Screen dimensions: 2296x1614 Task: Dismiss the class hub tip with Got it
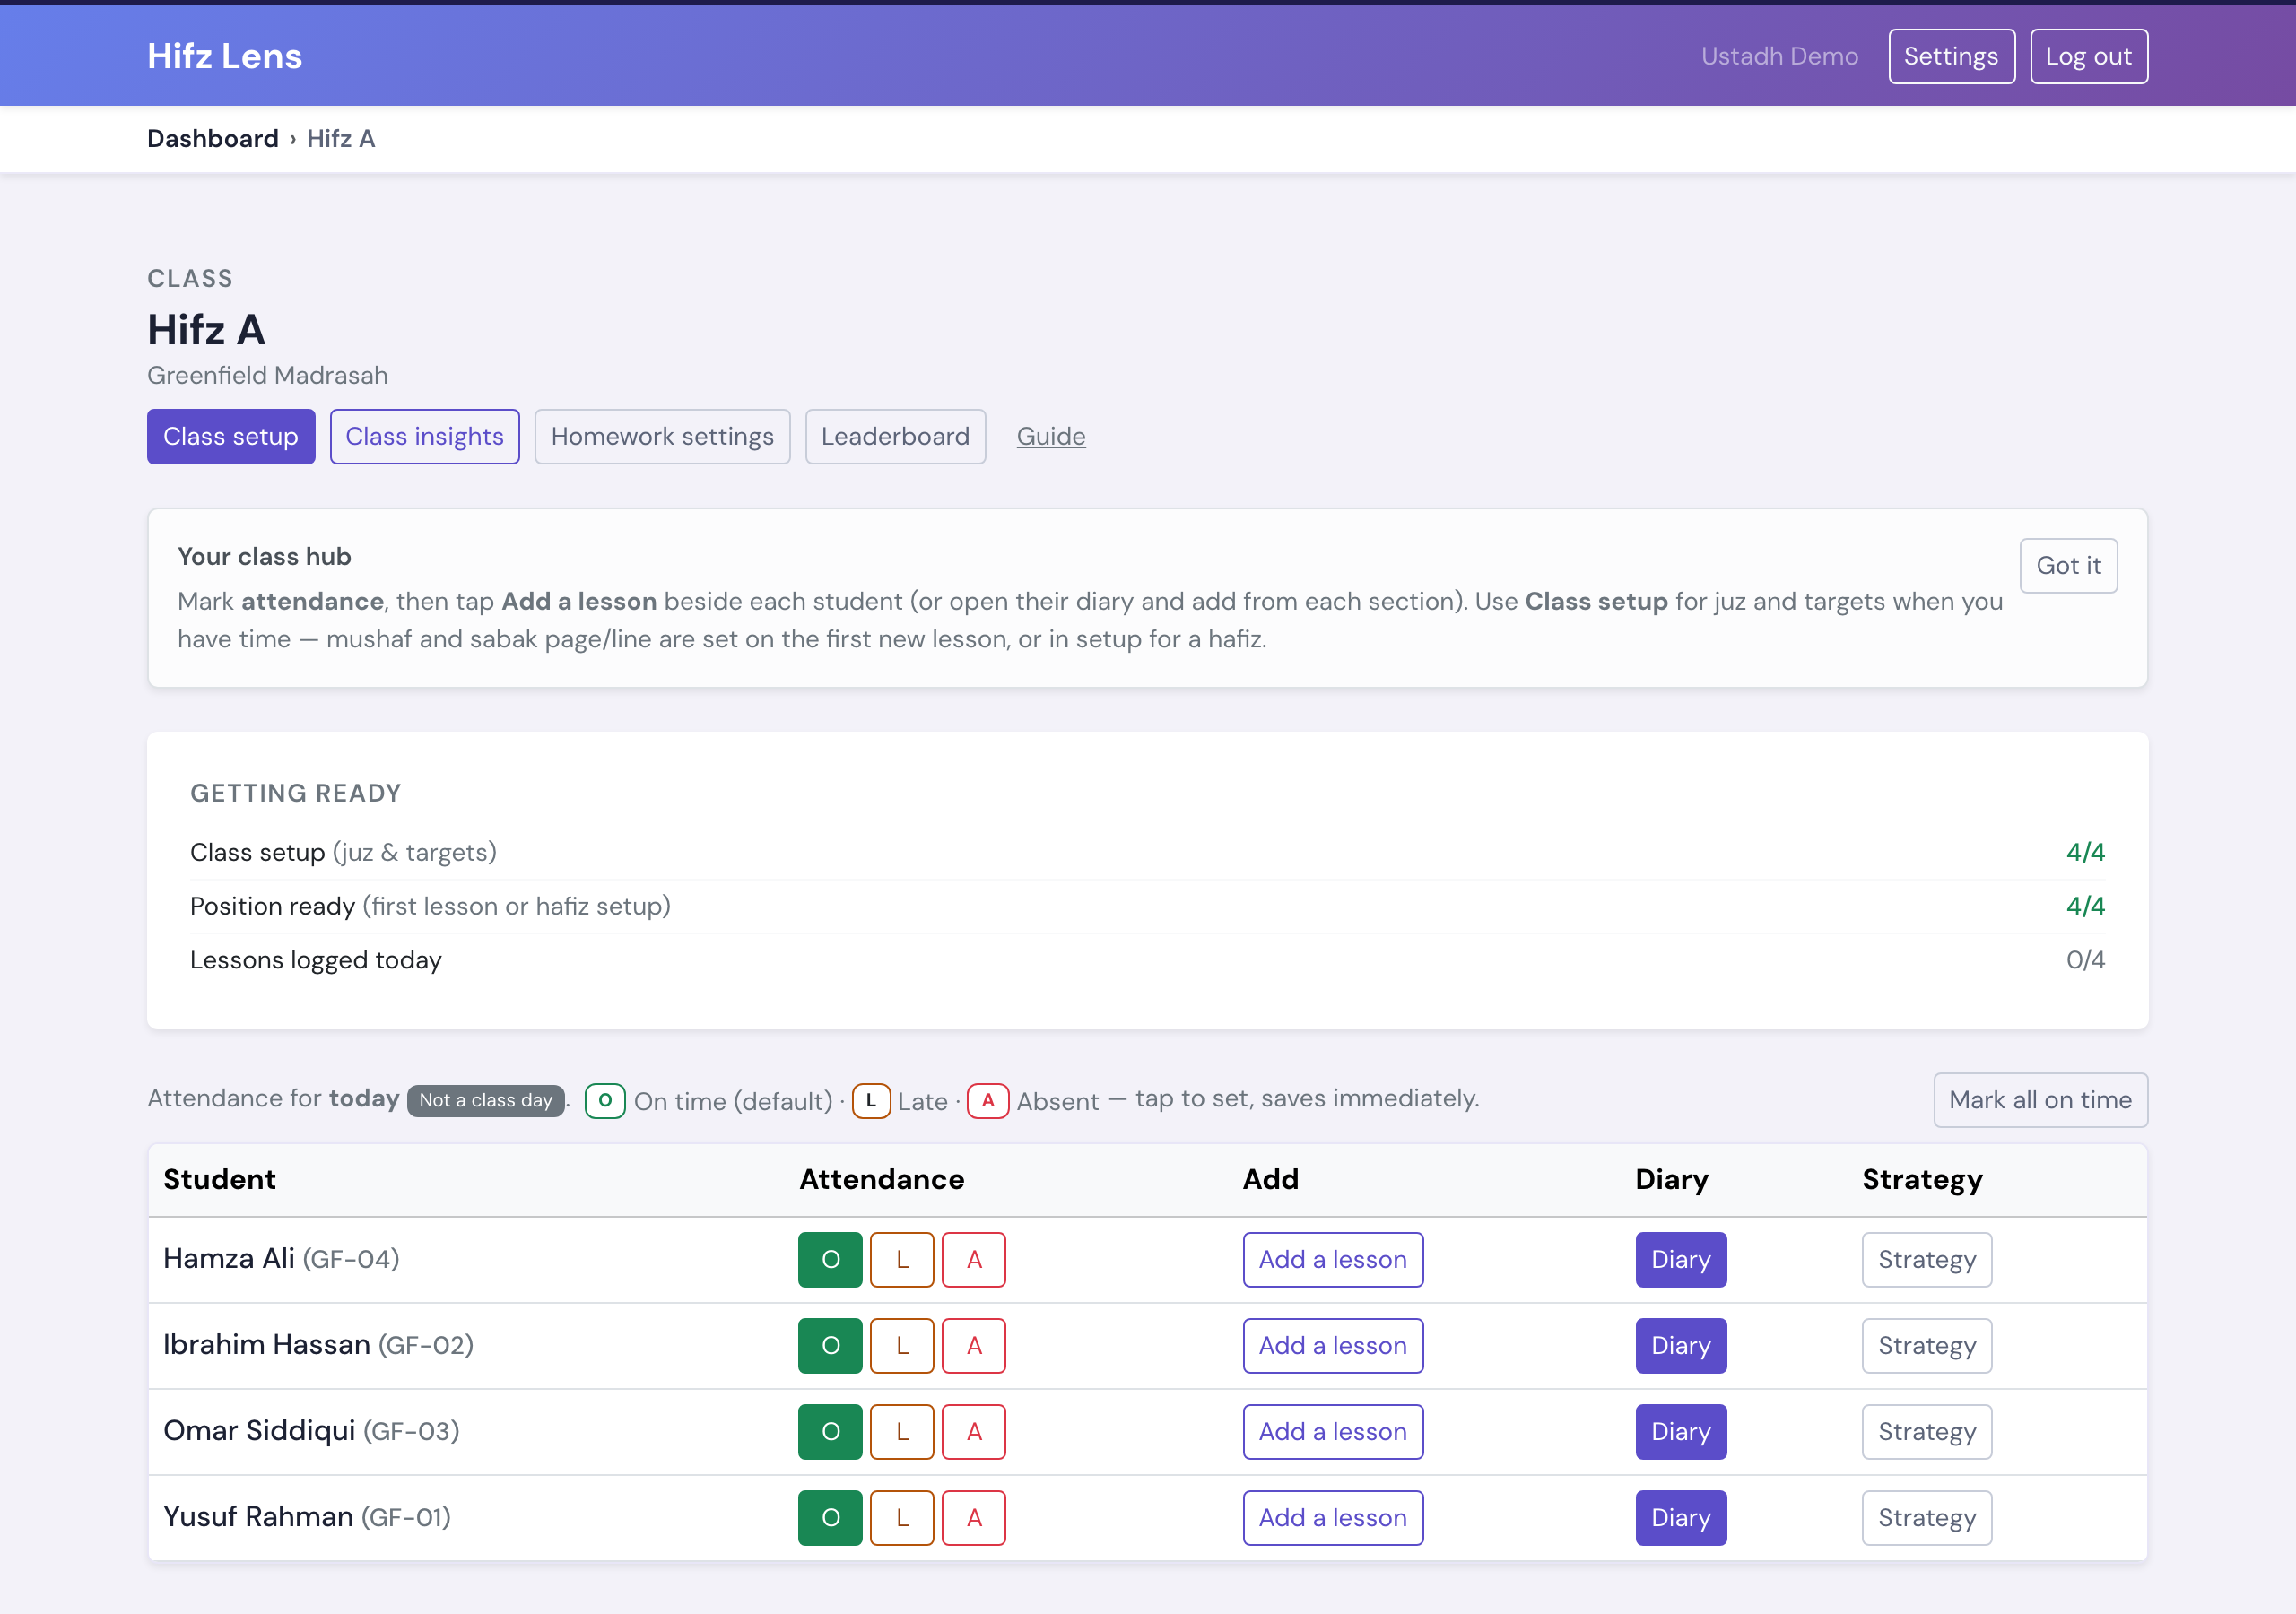[2068, 565]
